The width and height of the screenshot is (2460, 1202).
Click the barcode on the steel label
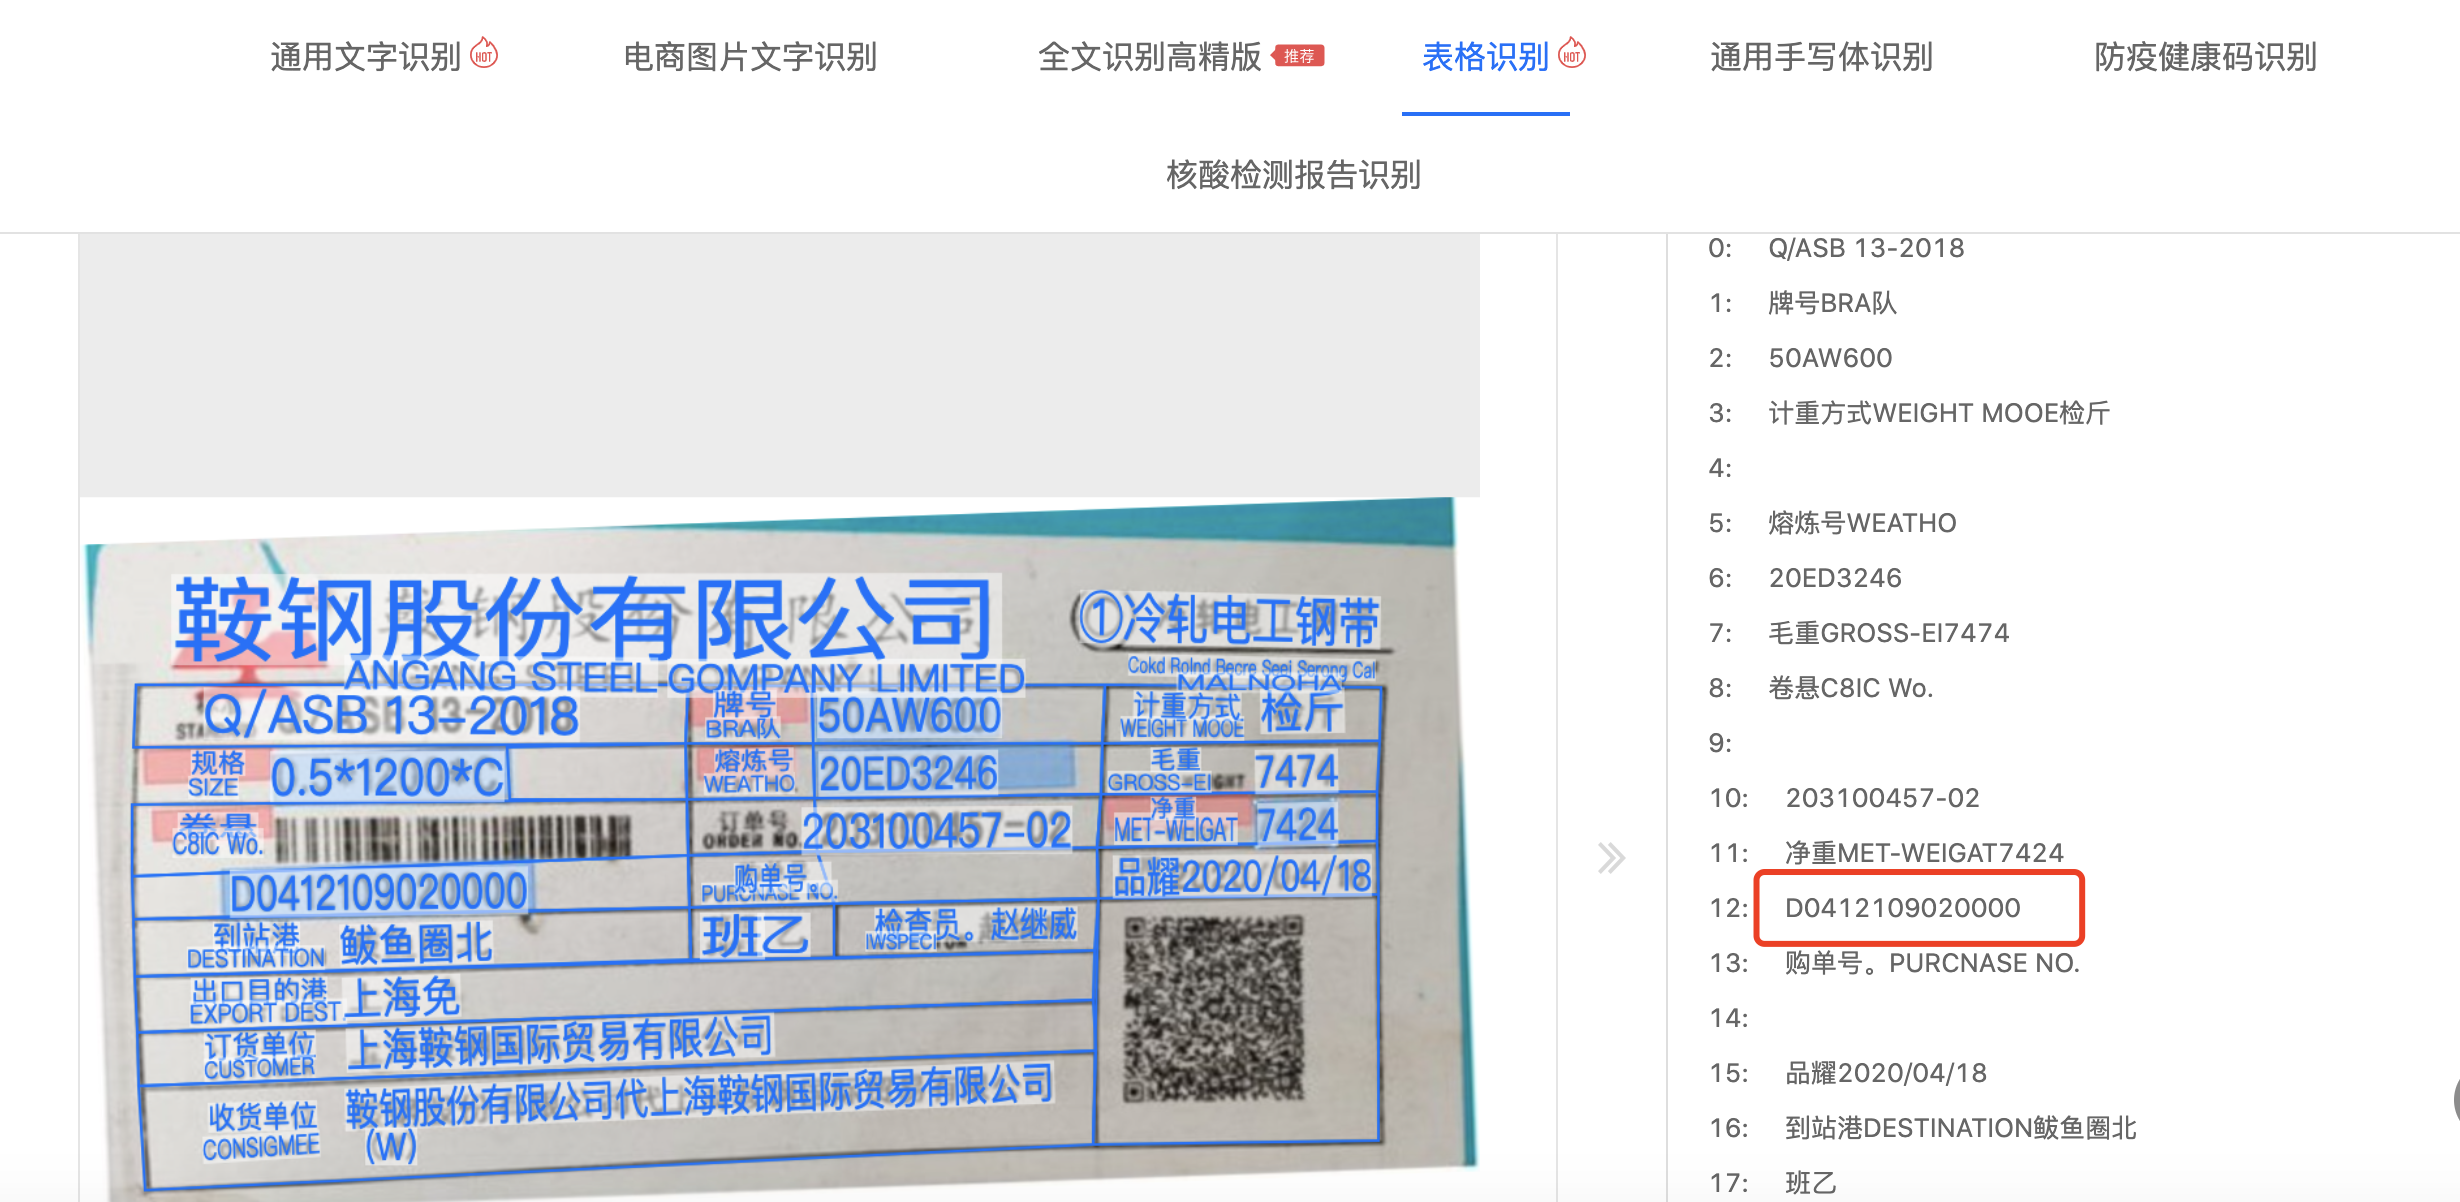pyautogui.click(x=452, y=838)
